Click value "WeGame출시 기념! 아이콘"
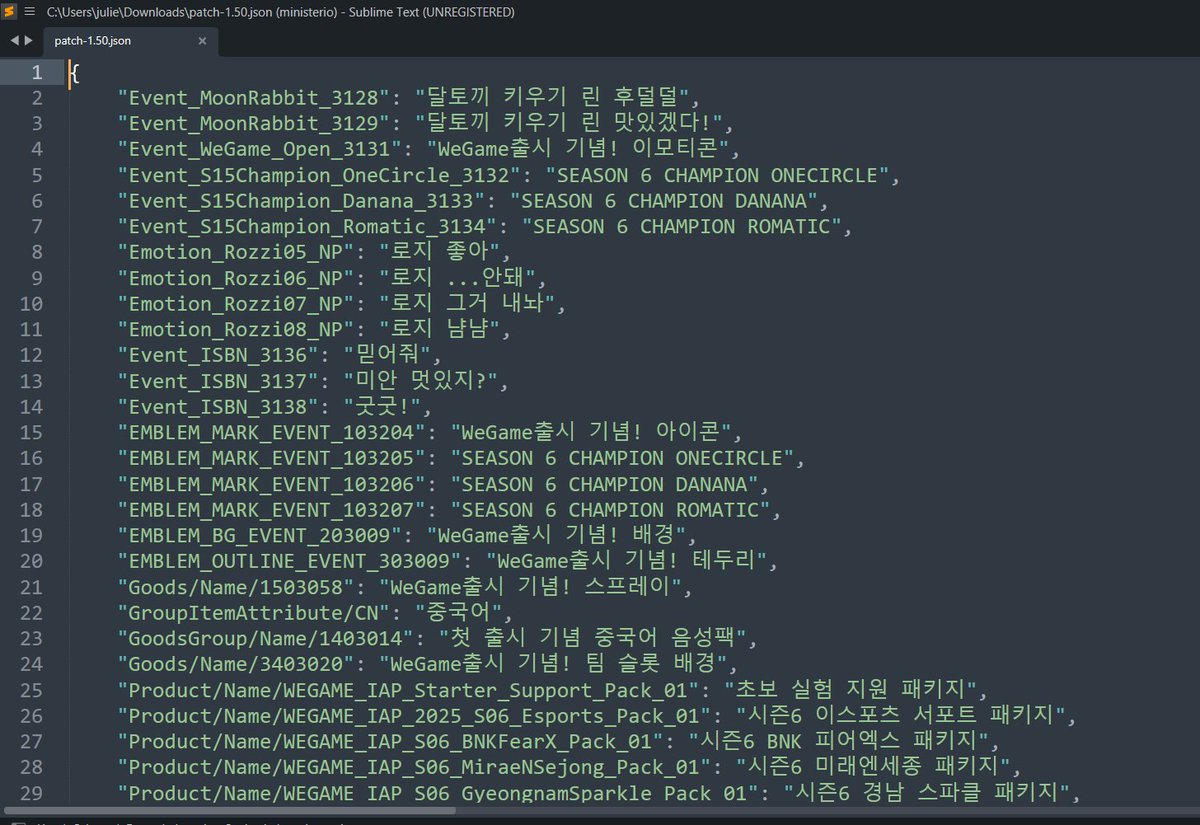The image size is (1200, 825). 592,432
